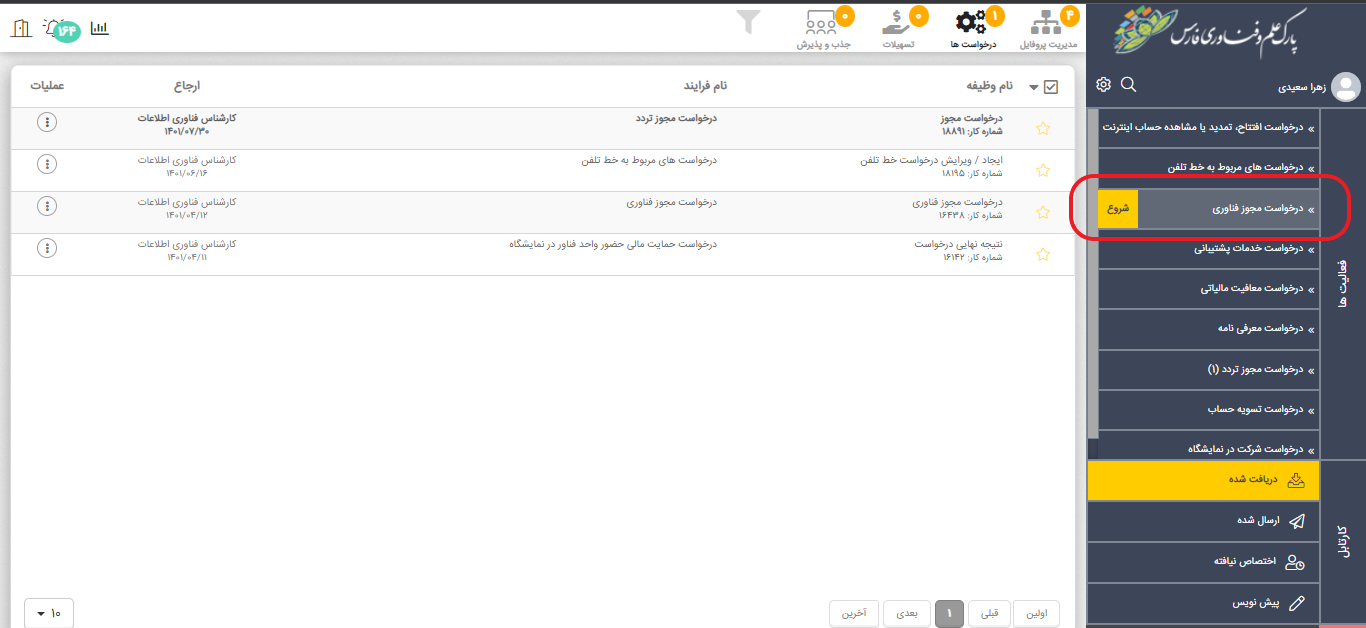Expand the header dropdown arrow beside checkbox

pyautogui.click(x=1033, y=87)
